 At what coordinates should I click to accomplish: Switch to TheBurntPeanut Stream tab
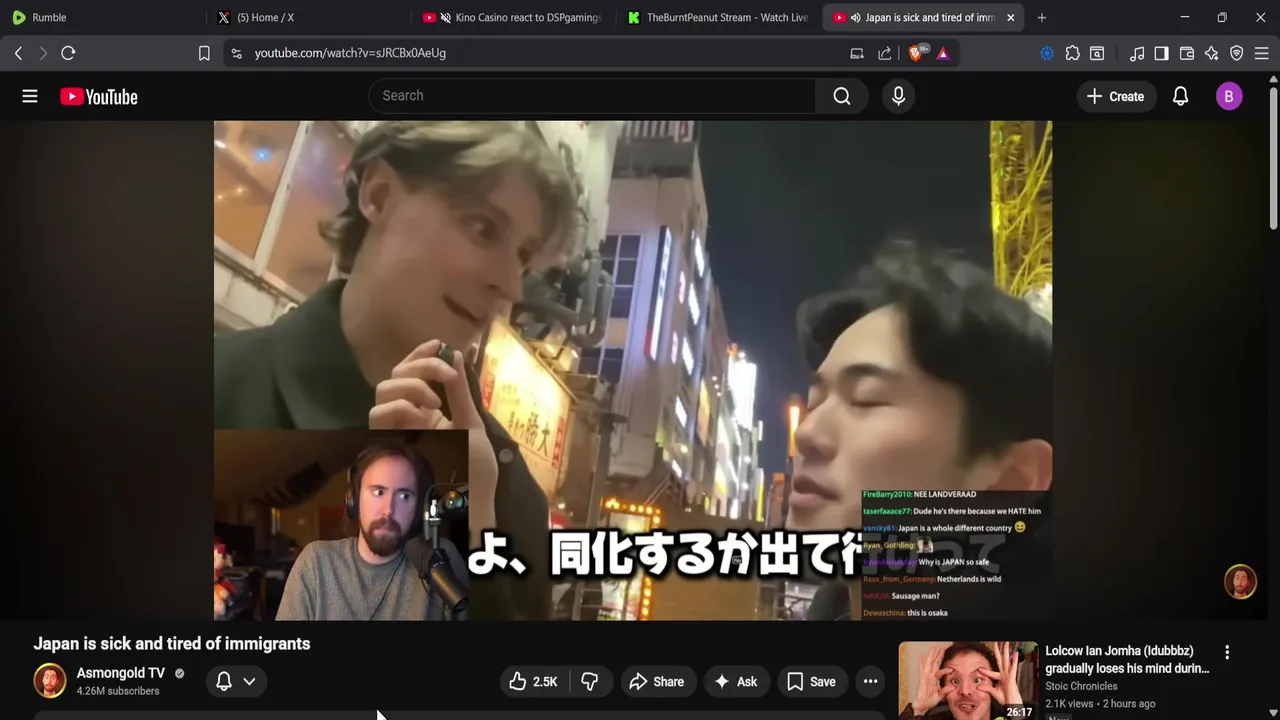tap(718, 17)
